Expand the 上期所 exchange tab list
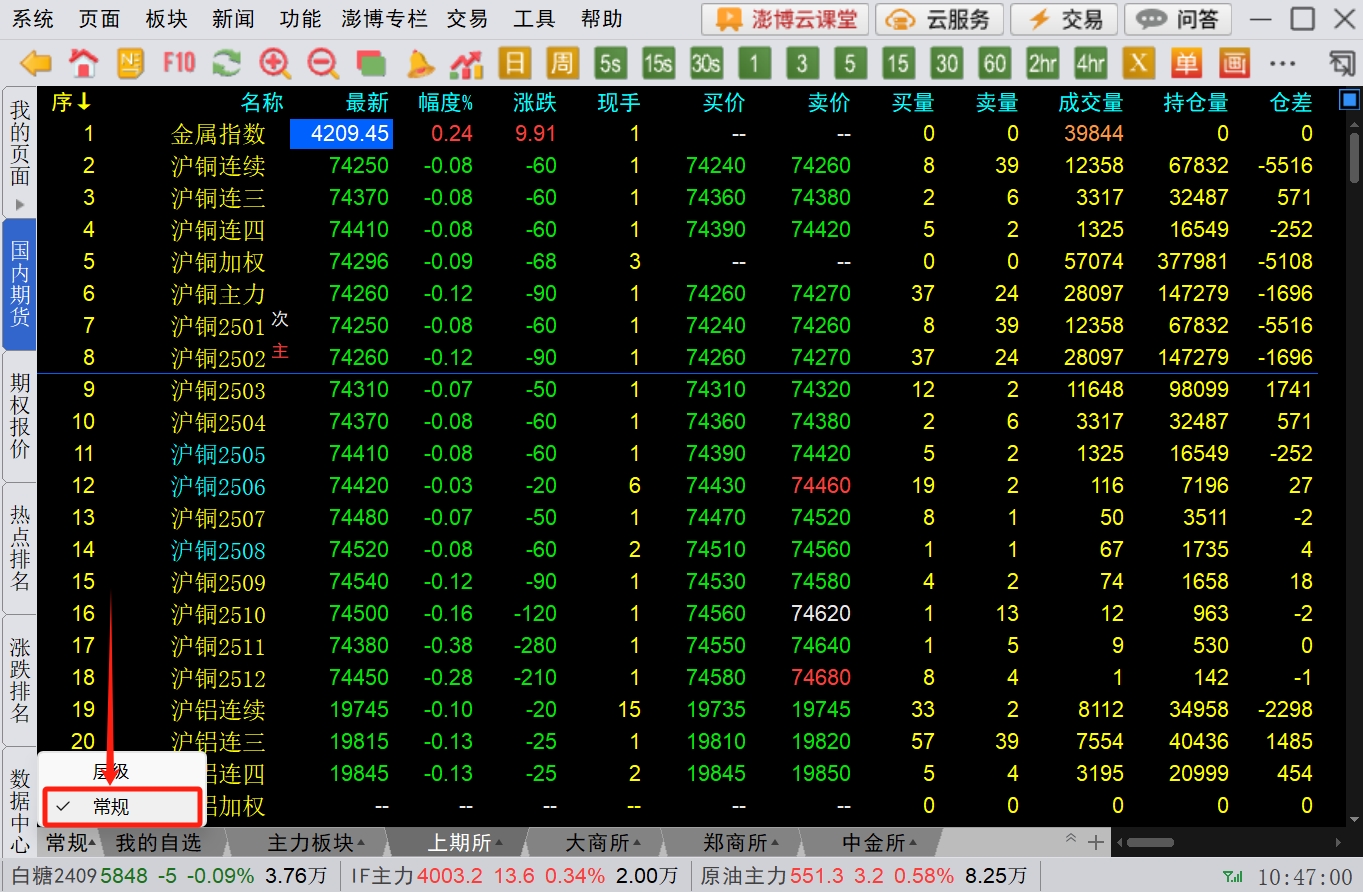 [463, 843]
